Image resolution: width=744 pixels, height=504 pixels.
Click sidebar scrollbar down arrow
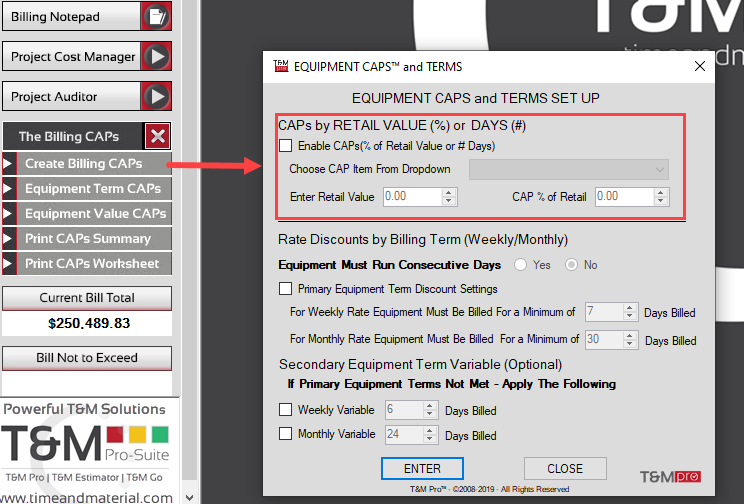point(189,498)
